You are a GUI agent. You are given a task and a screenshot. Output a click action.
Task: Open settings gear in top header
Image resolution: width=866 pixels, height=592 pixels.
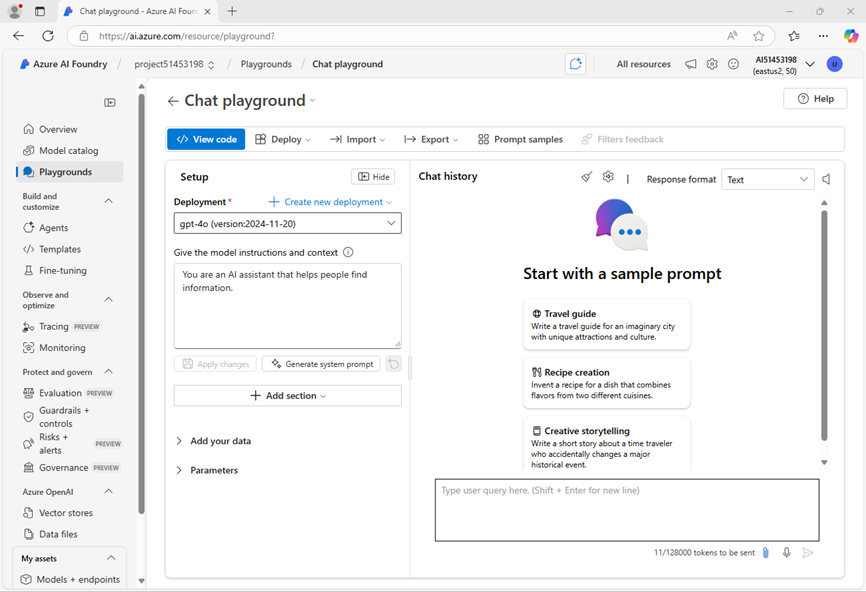pos(712,64)
